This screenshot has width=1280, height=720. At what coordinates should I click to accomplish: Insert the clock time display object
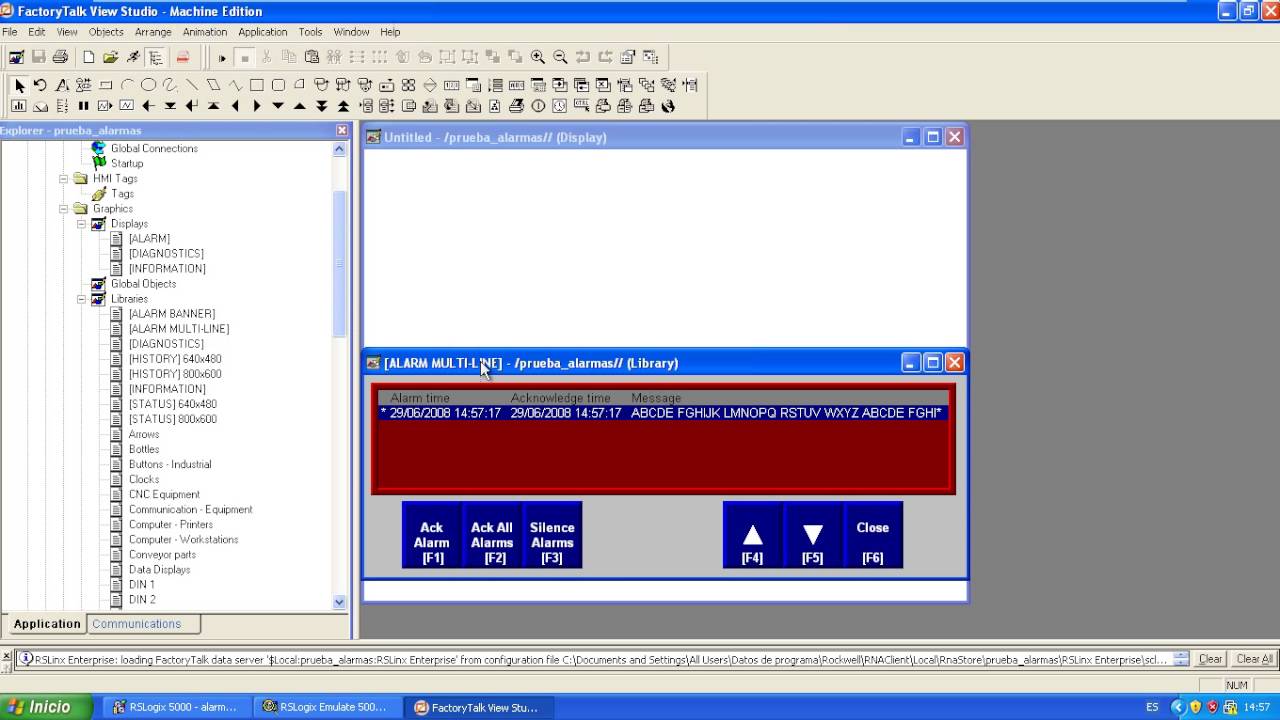tap(560, 106)
